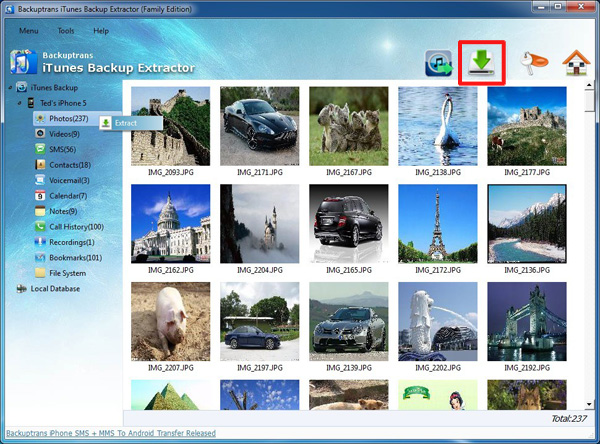Open the Tools menu

point(66,31)
